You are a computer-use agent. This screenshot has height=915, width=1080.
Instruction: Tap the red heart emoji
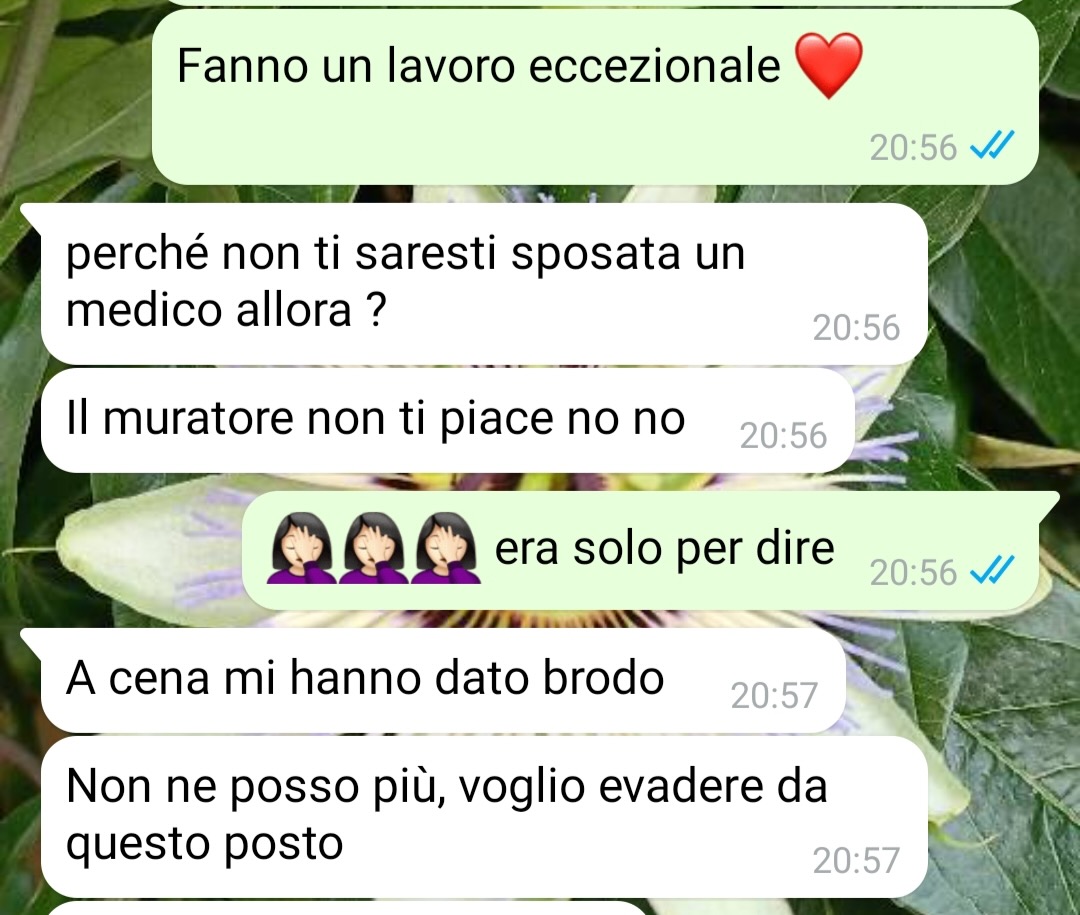coord(829,66)
